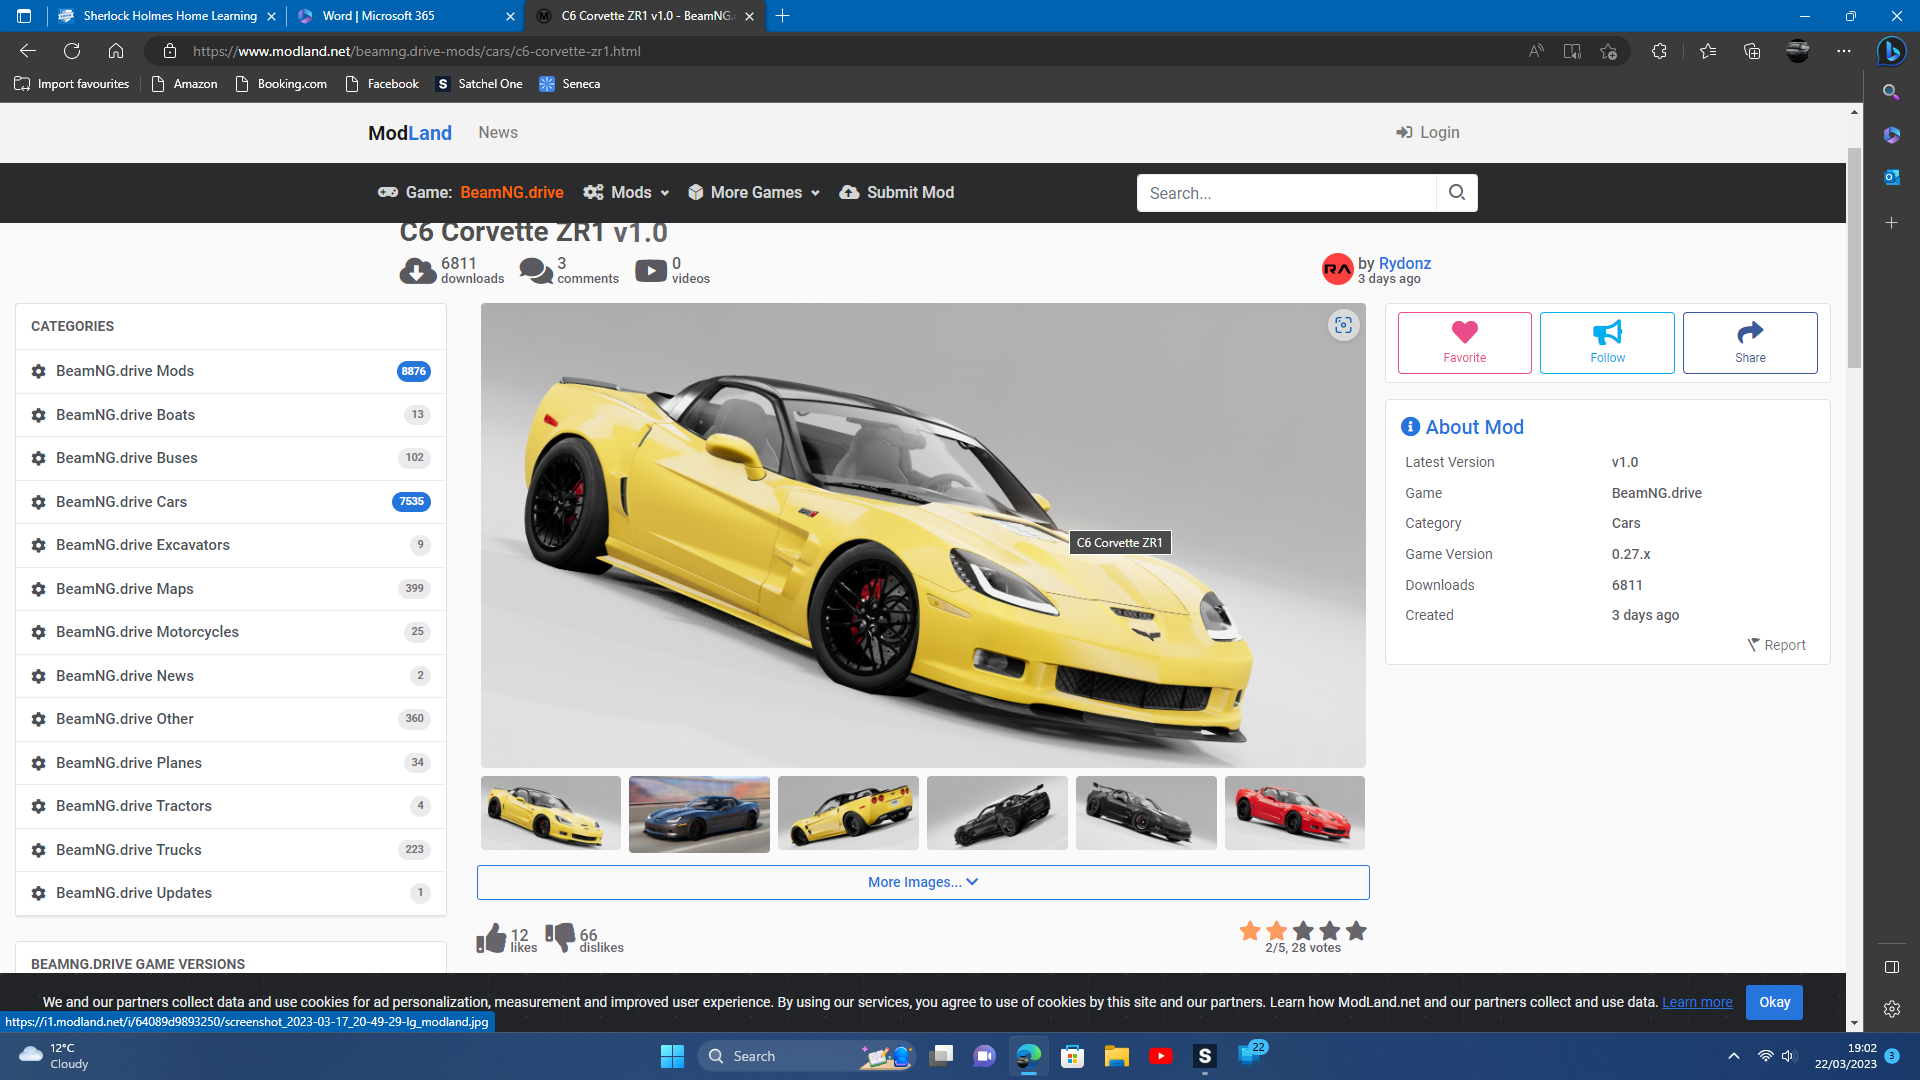Select yellow Corvette rear view thumbnail
This screenshot has height=1080, width=1920.
click(x=848, y=813)
